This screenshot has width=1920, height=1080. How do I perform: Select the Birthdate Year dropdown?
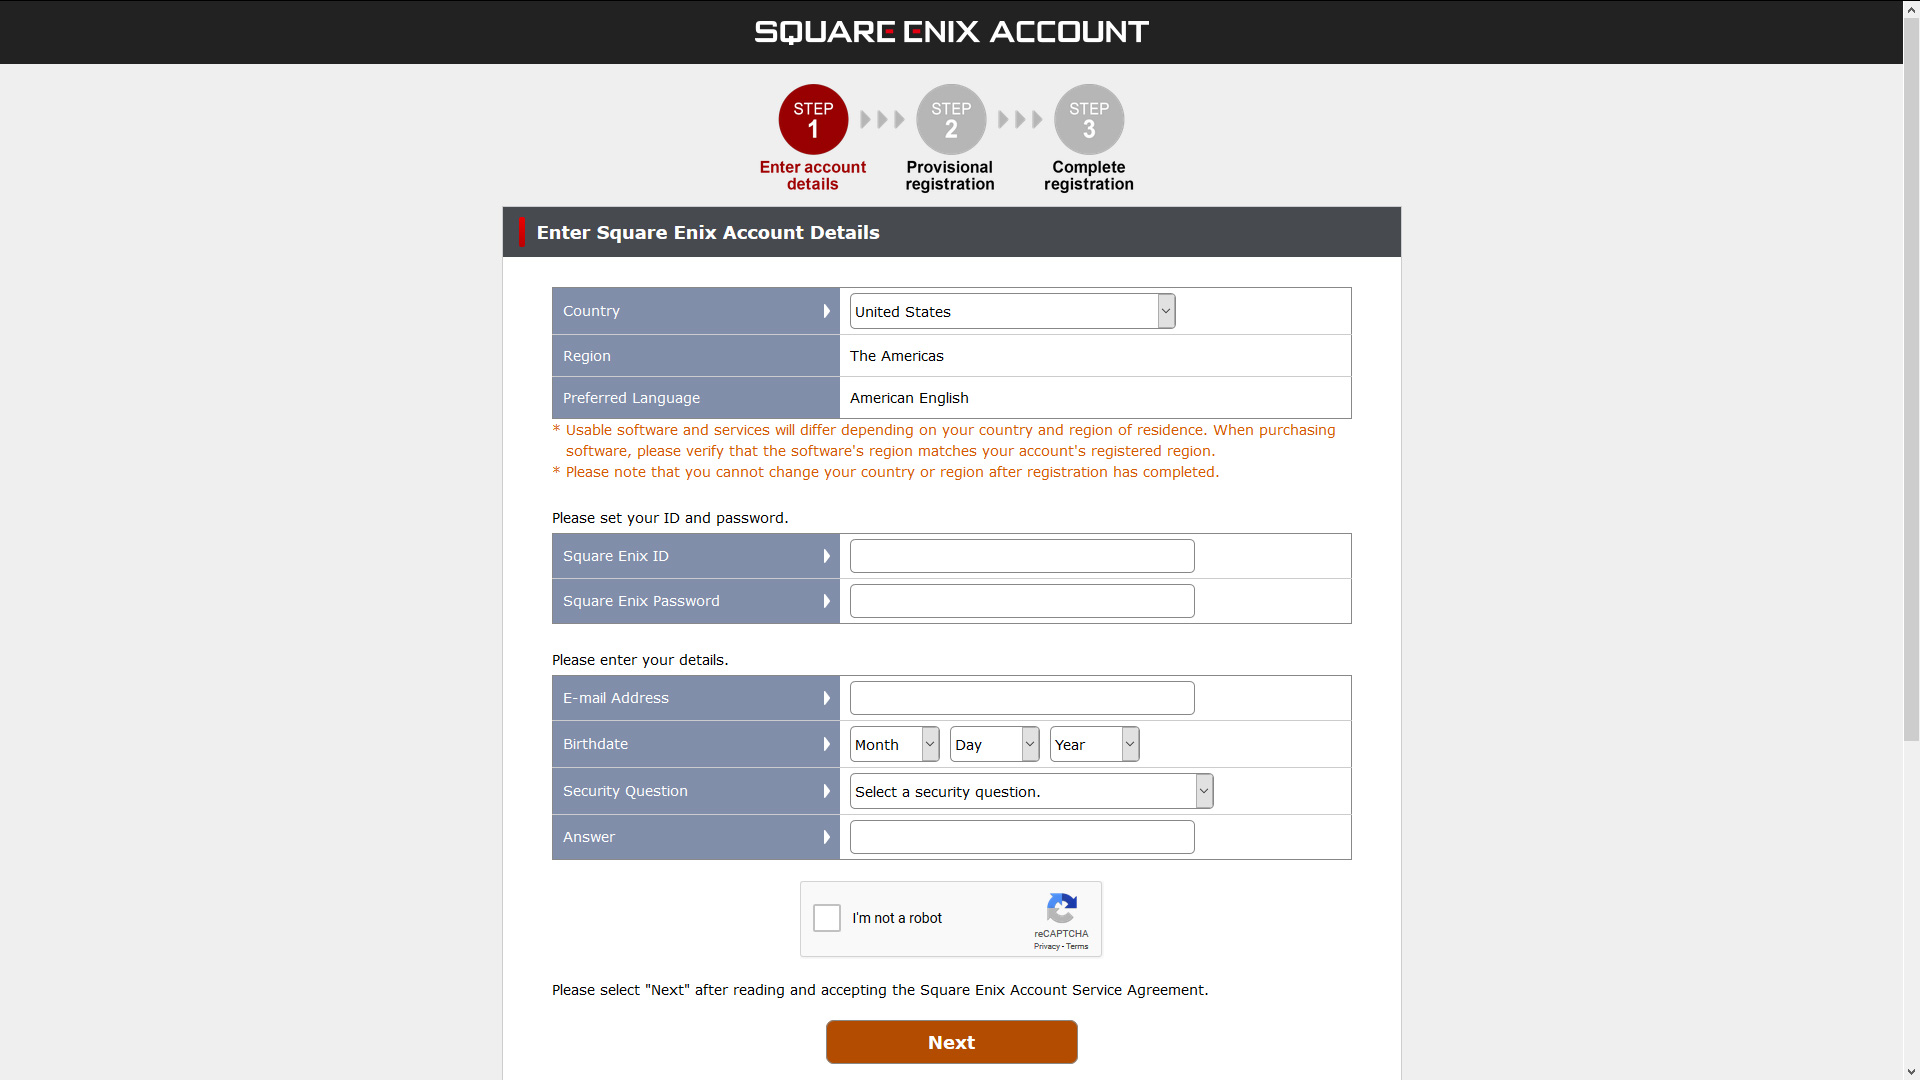click(1093, 744)
